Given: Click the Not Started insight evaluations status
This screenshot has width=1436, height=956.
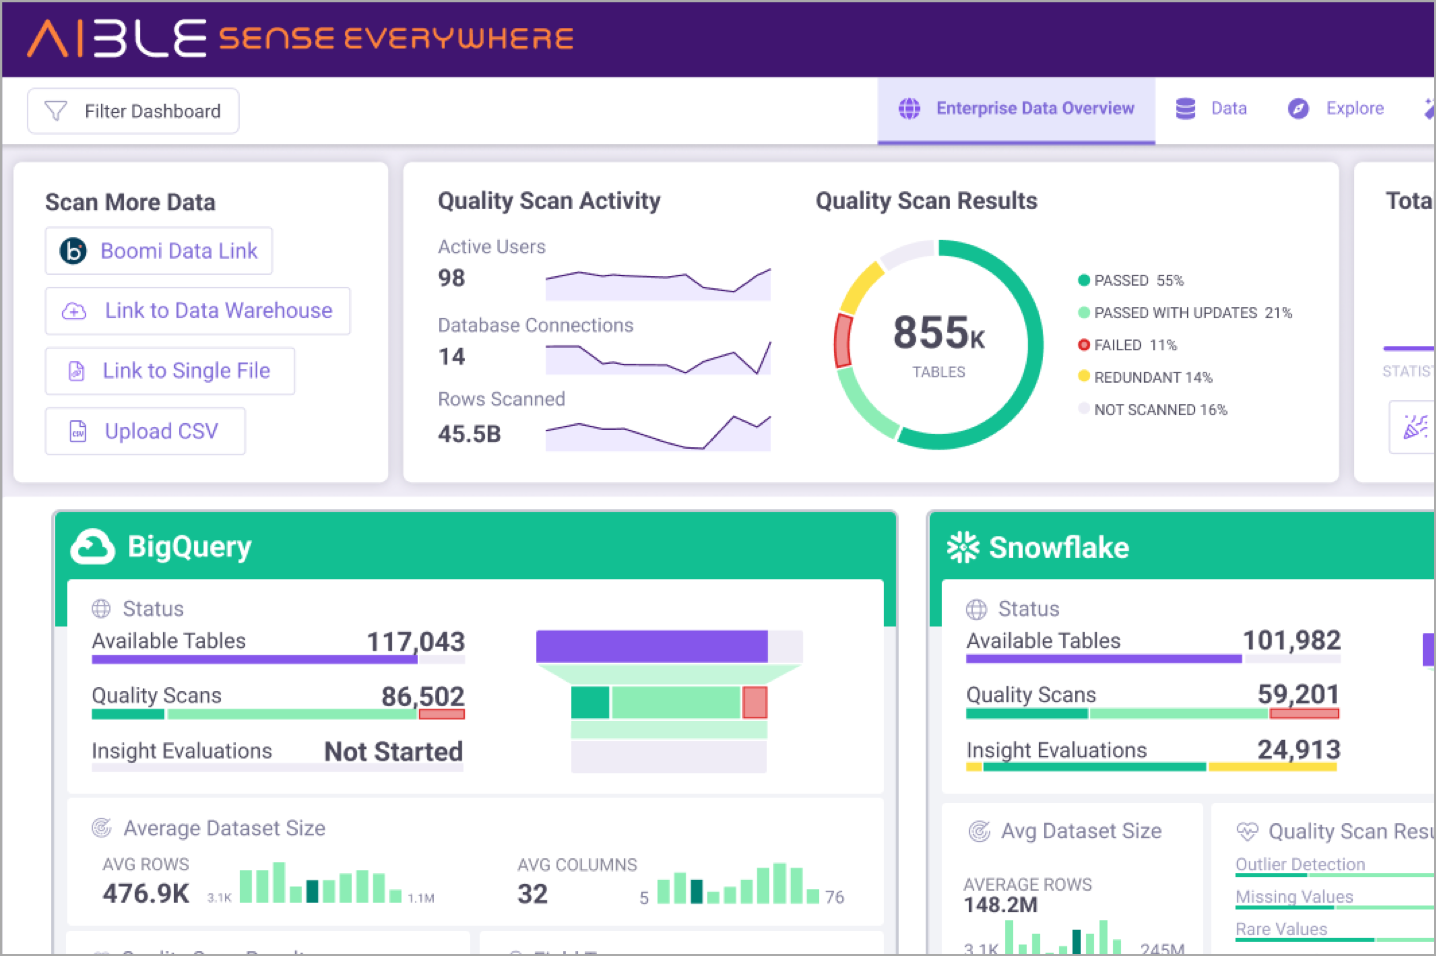Looking at the screenshot, I should (x=394, y=752).
